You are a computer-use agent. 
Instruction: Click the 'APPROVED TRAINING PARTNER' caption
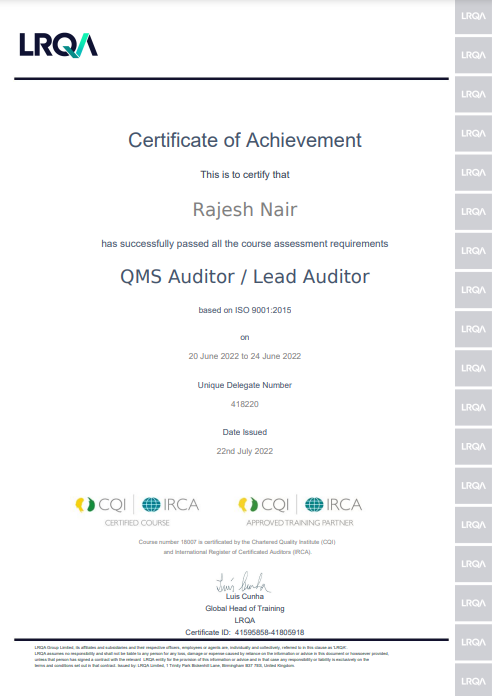tap(300, 523)
